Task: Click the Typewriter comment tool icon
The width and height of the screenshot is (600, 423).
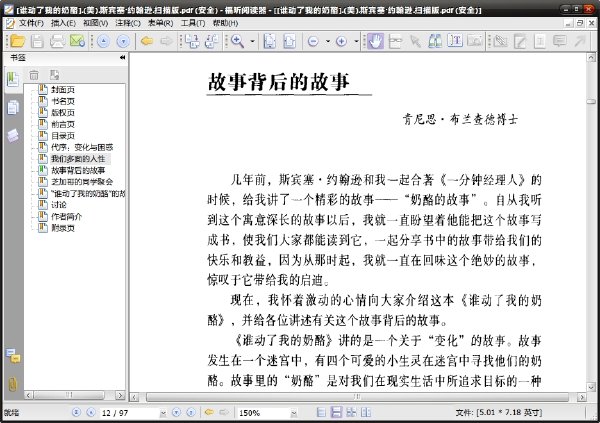Action: tap(540, 41)
